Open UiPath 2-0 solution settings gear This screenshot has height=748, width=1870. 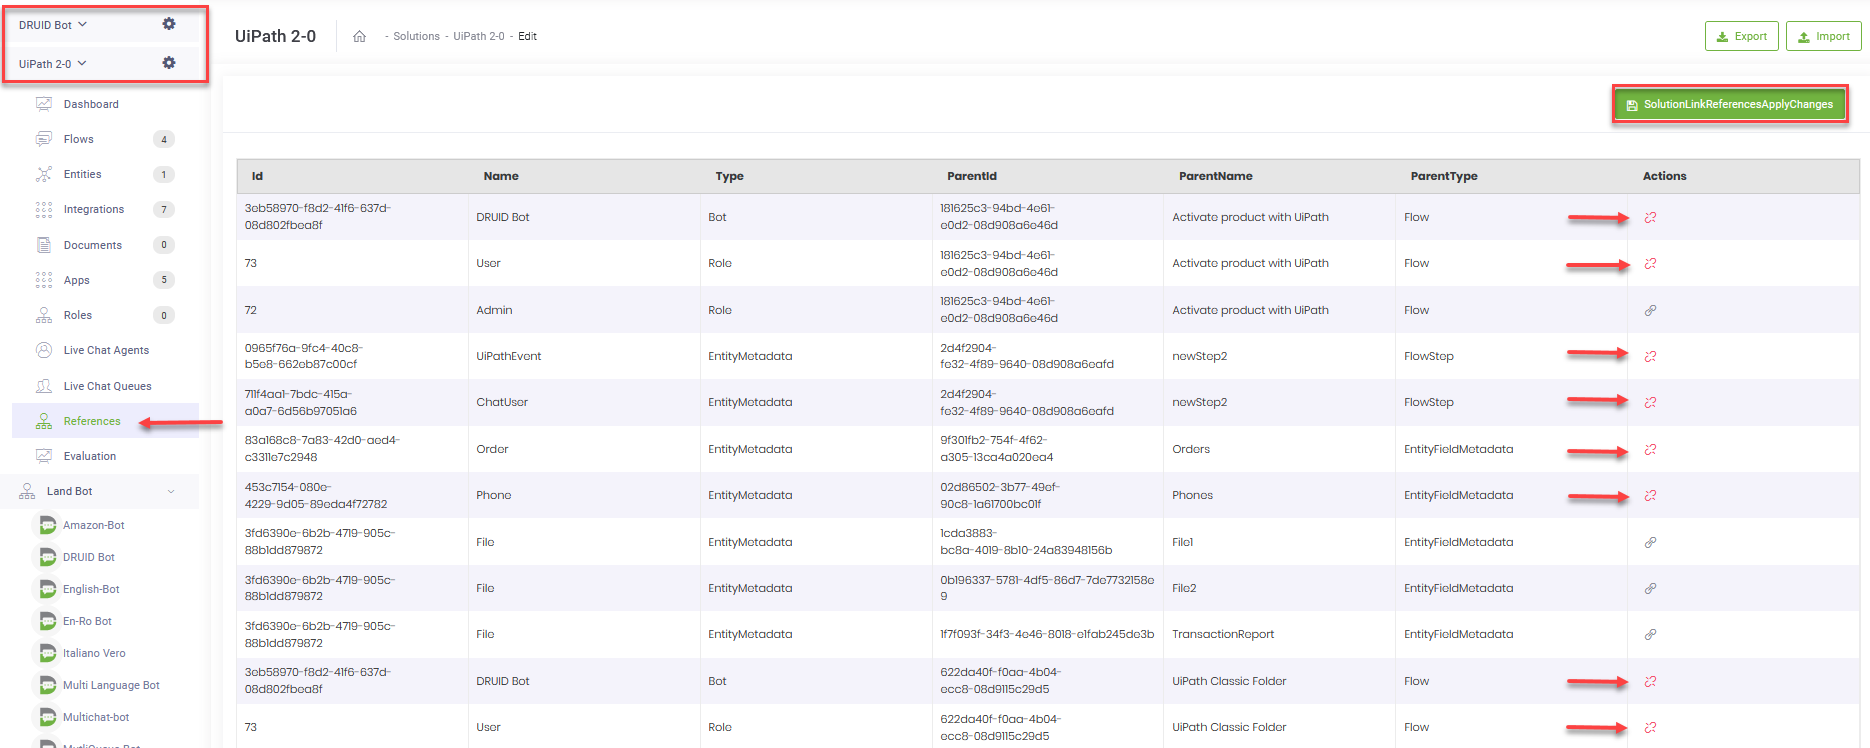pos(169,63)
